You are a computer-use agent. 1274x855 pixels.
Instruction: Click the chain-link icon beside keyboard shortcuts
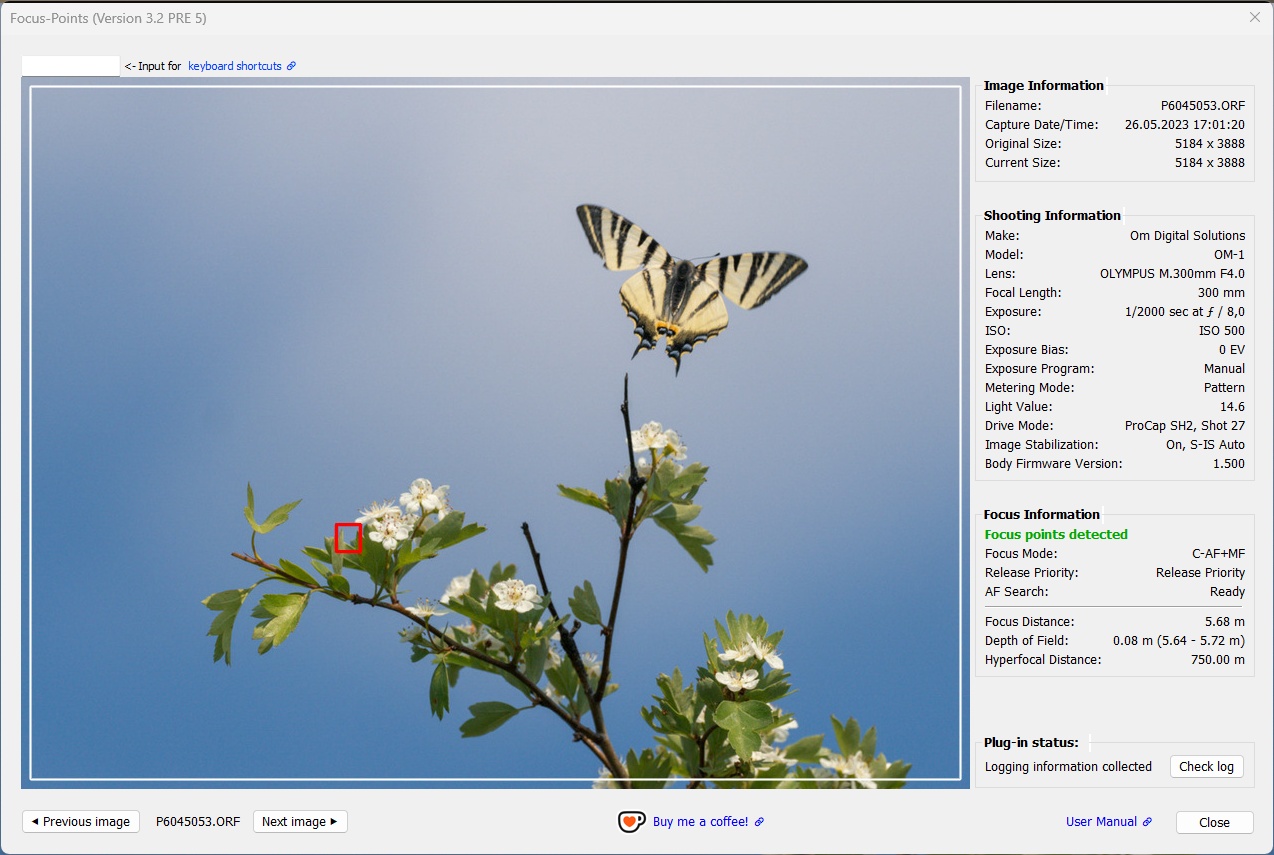click(x=291, y=65)
